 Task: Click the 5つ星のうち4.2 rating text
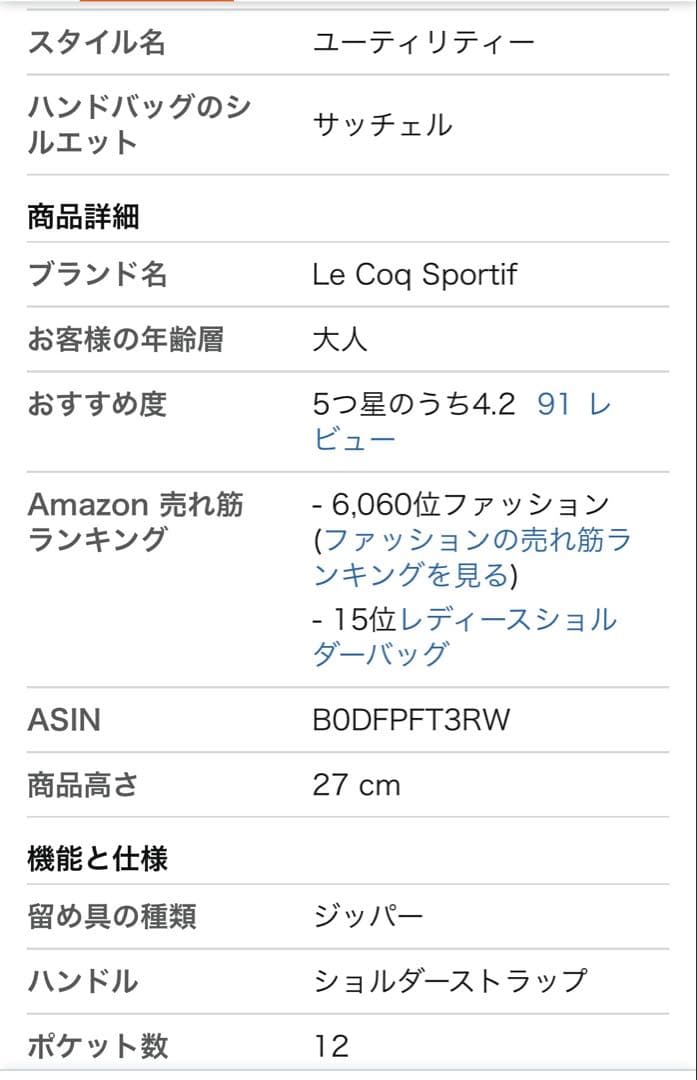(413, 405)
